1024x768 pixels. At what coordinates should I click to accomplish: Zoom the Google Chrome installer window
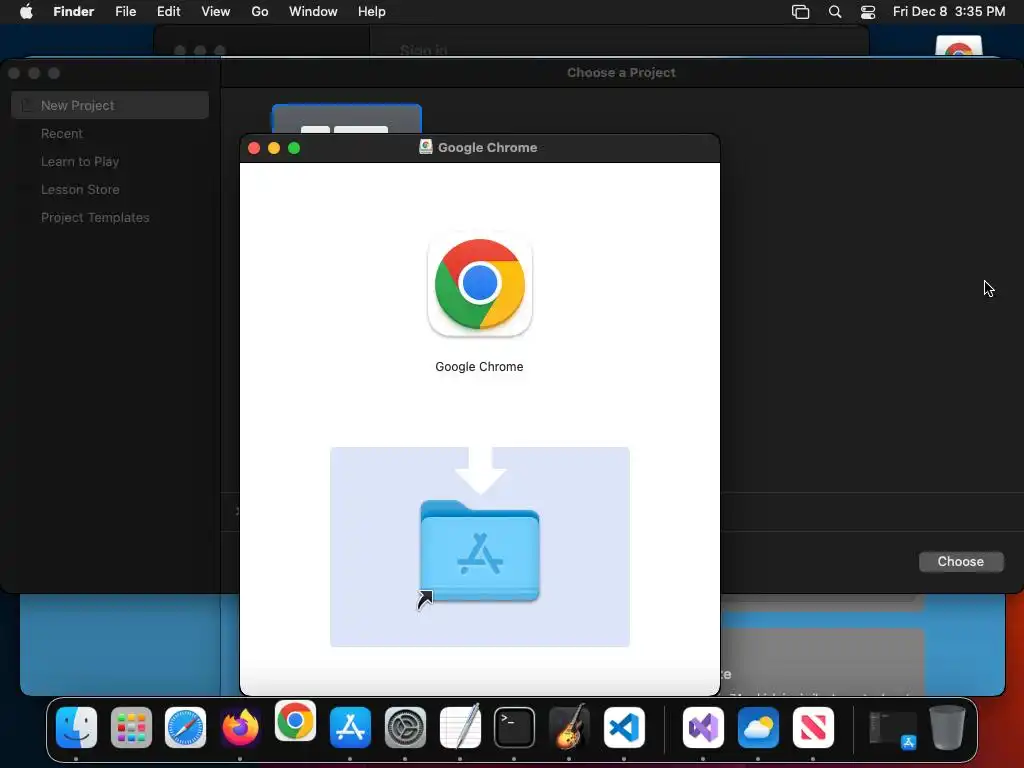click(294, 148)
